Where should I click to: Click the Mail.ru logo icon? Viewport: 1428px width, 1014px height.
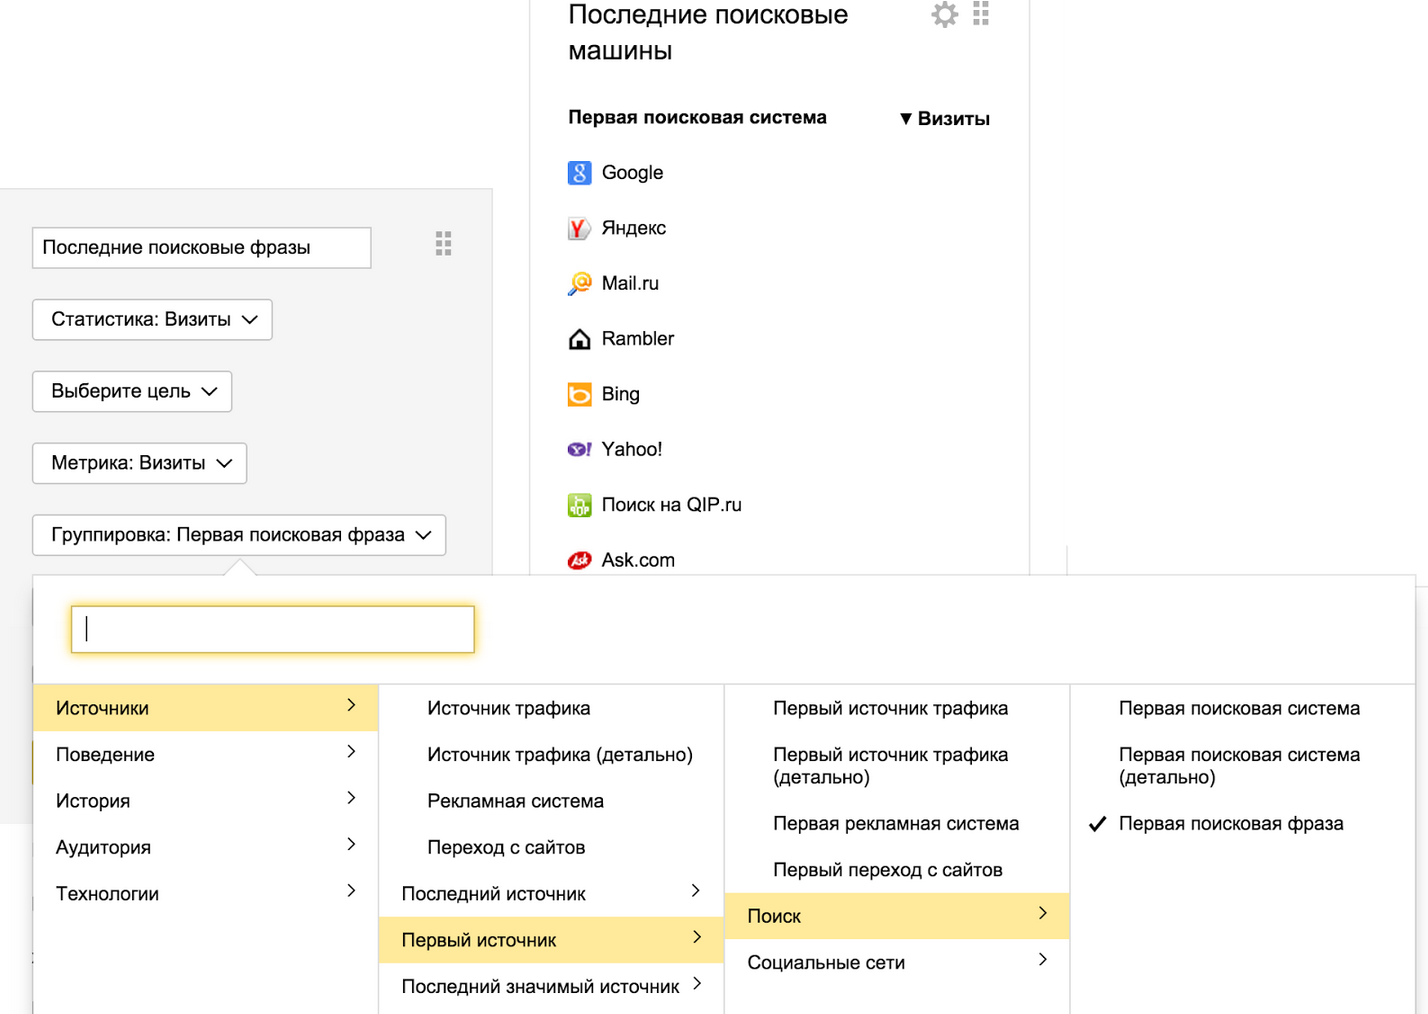tap(579, 283)
